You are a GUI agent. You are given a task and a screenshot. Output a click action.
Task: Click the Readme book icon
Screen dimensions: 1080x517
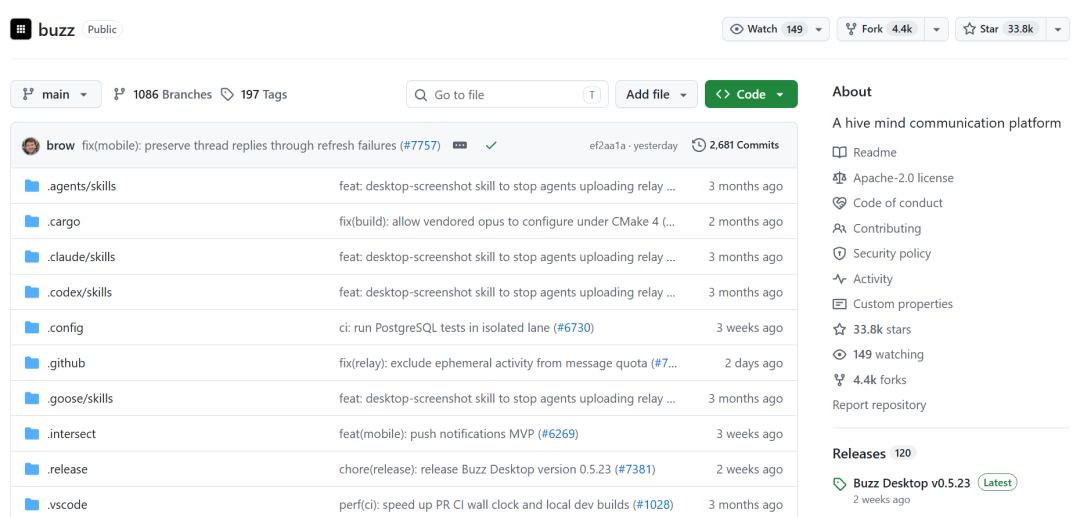(x=839, y=153)
